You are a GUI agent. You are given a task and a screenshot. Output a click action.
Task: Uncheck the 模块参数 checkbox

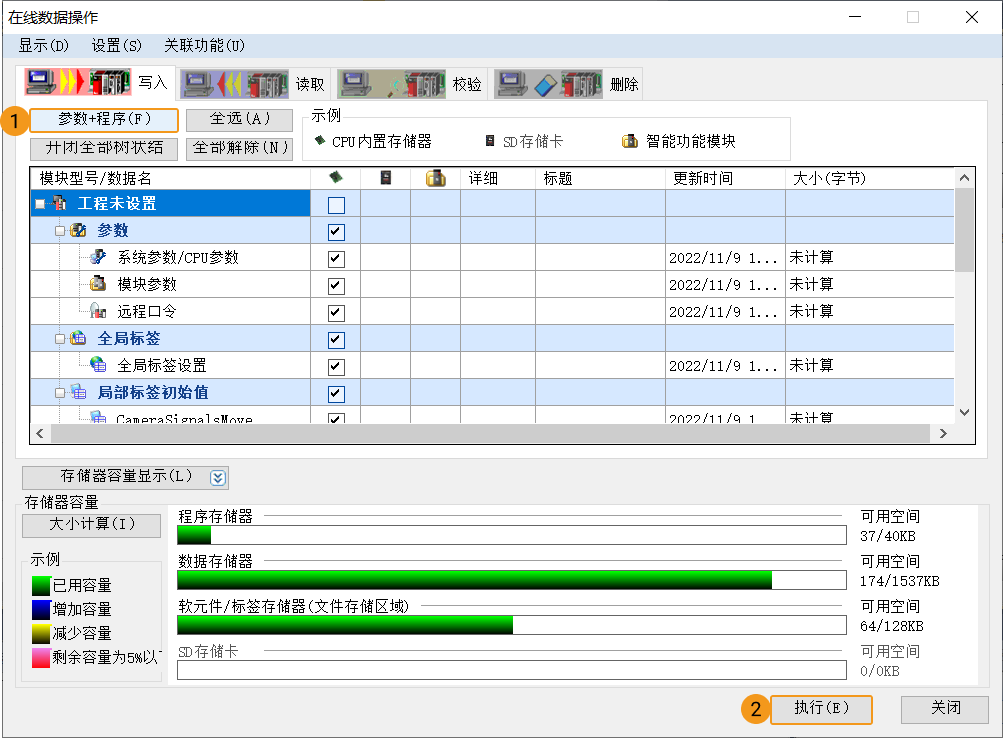coord(335,284)
